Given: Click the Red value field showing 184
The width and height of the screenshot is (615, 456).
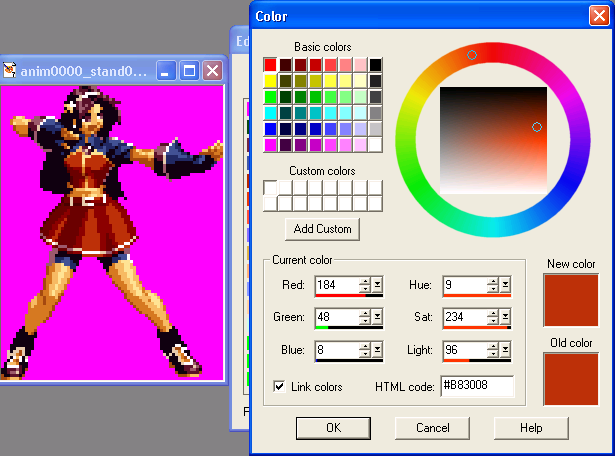Looking at the screenshot, I should tap(337, 285).
